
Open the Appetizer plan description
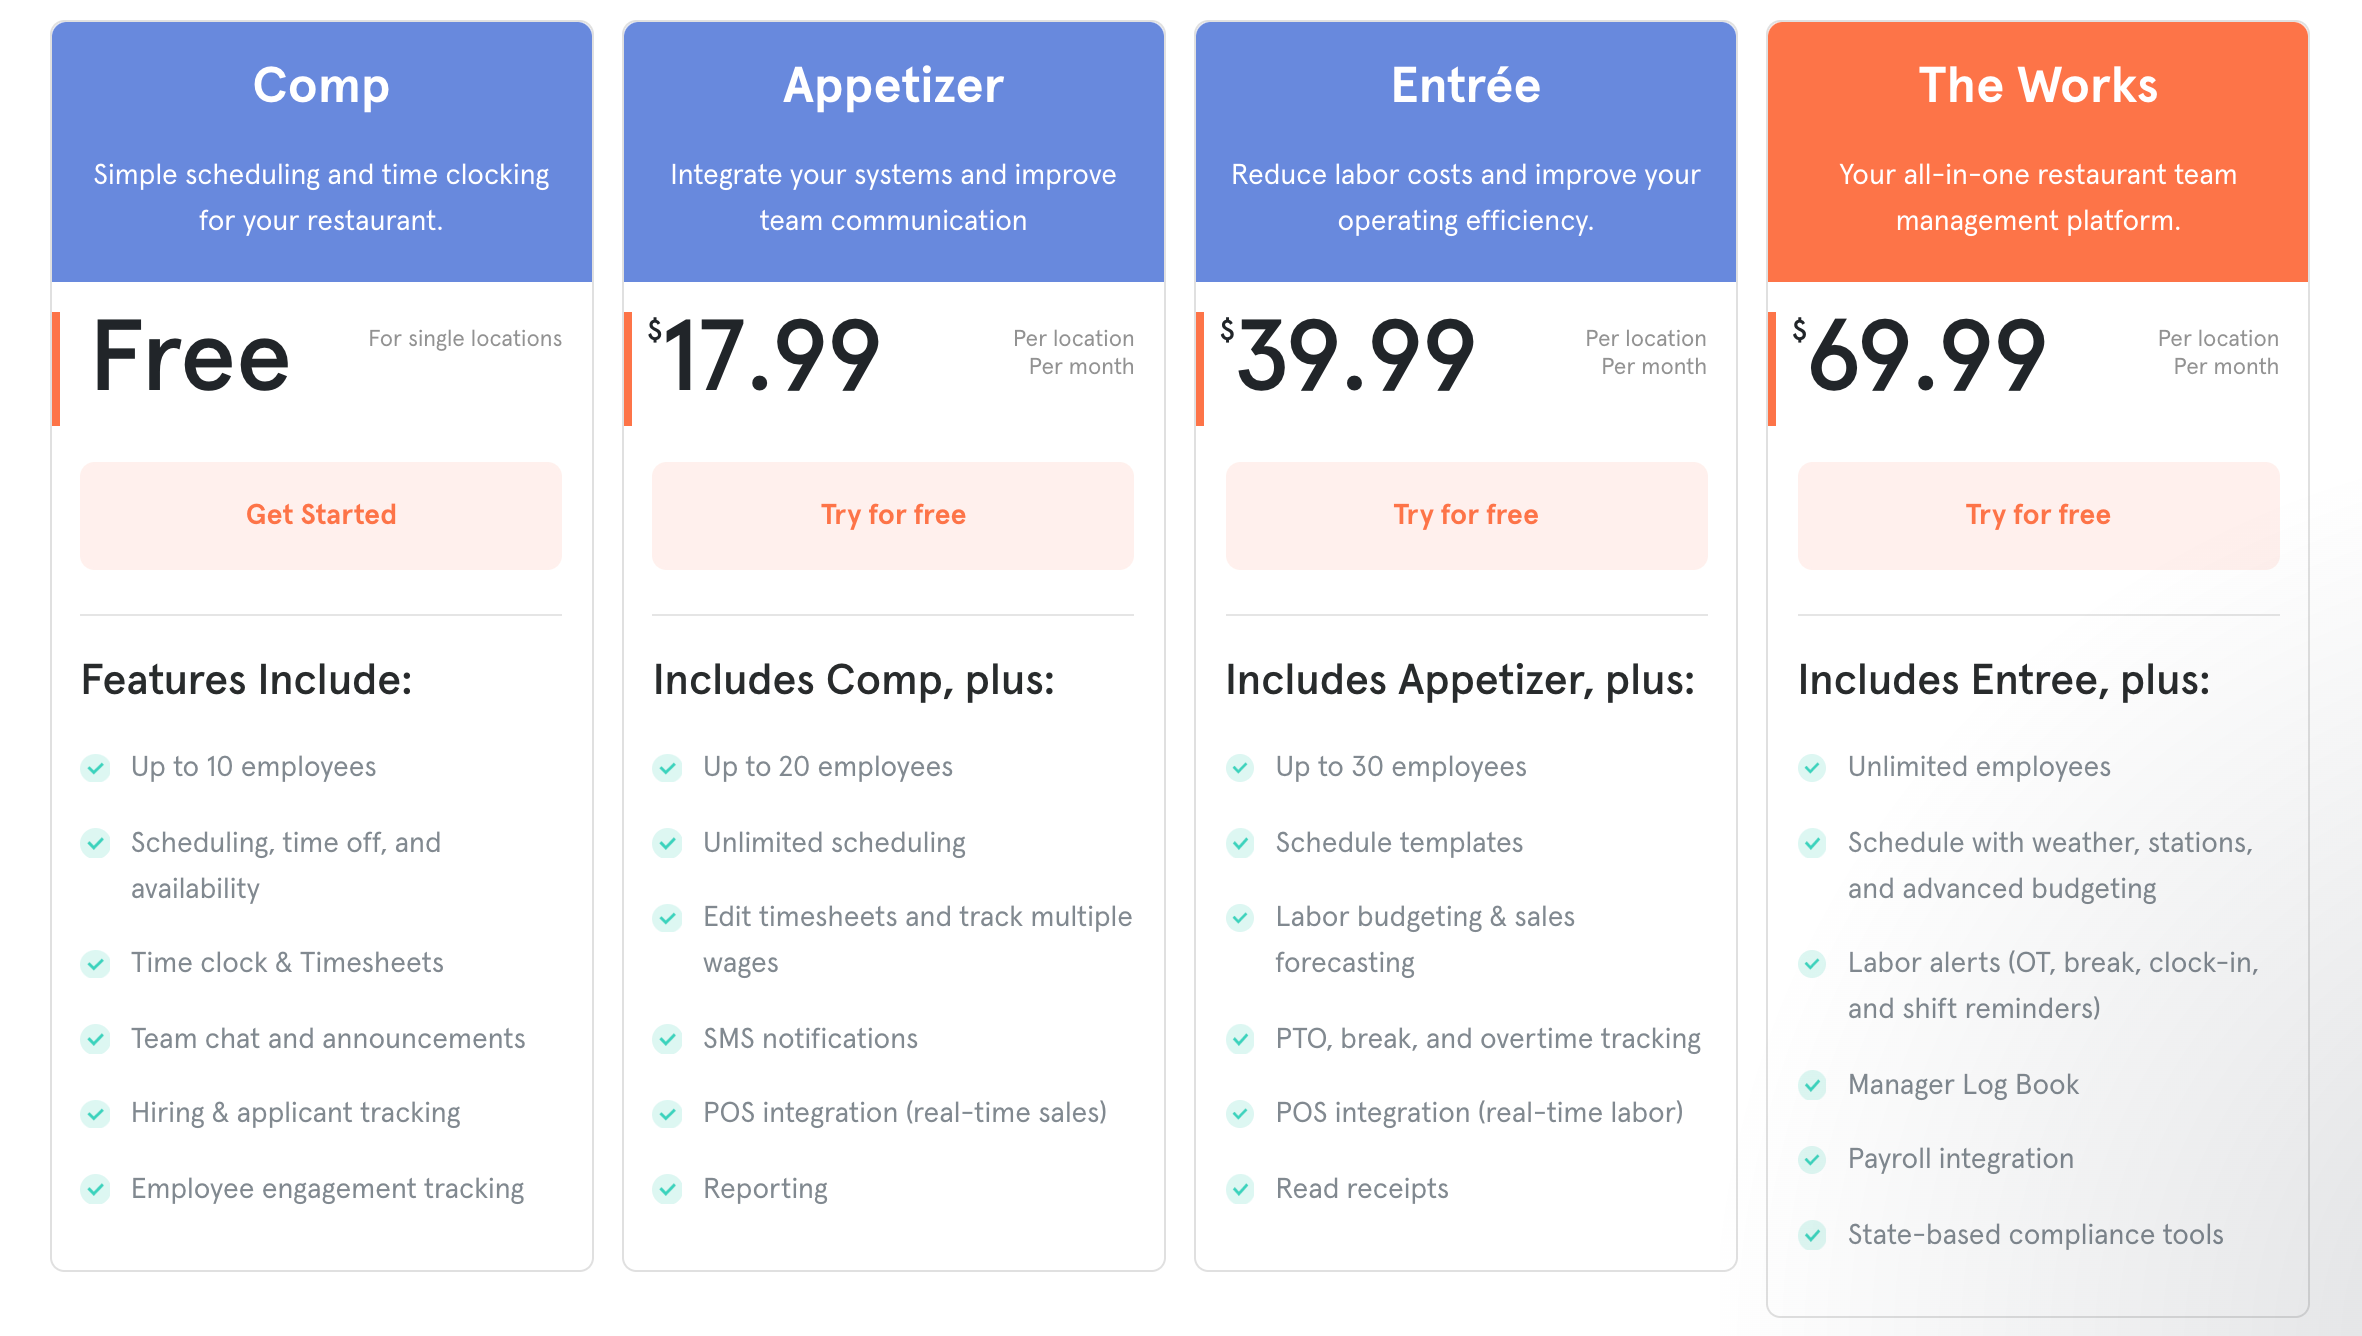point(893,196)
